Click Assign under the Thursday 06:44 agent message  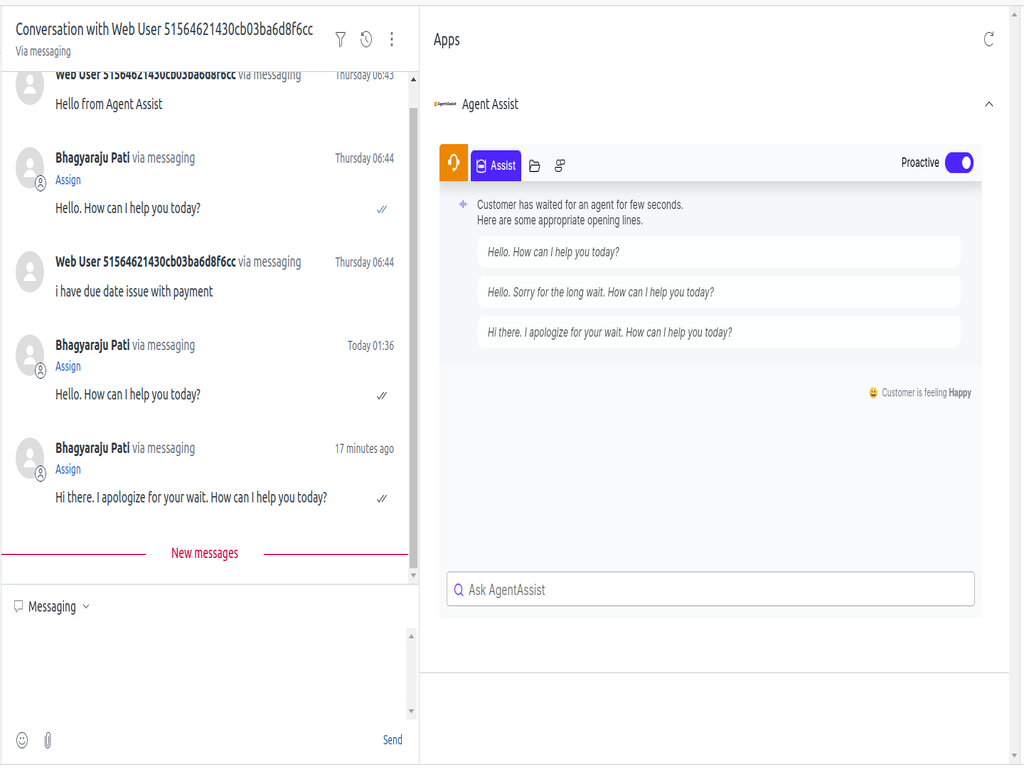(x=68, y=180)
